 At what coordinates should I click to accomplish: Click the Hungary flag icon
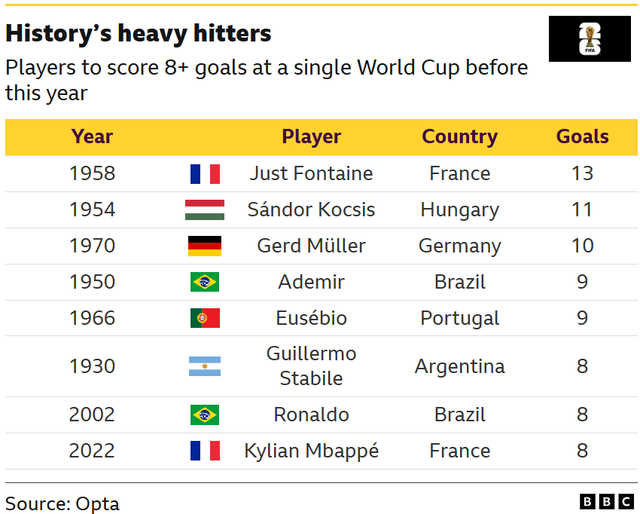coord(204,210)
